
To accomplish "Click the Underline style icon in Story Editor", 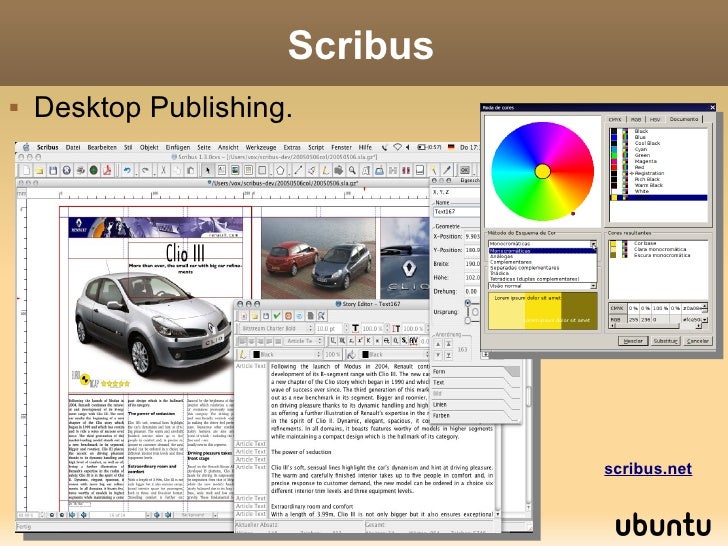I will (333, 341).
